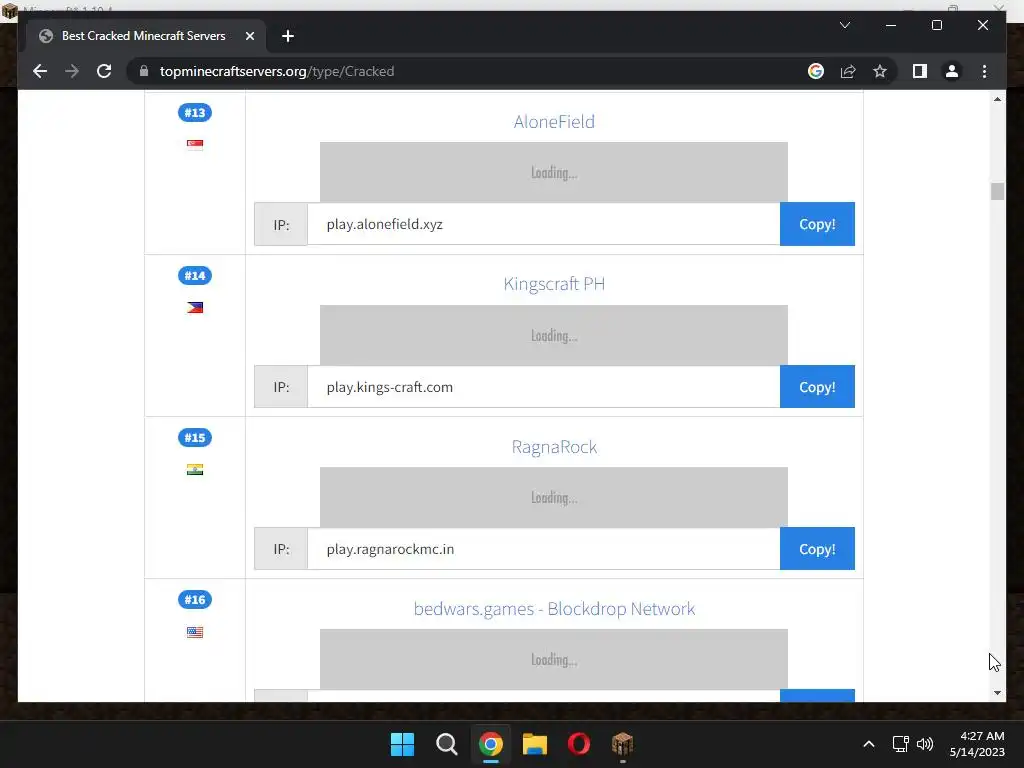This screenshot has height=768, width=1024.
Task: Click the RagnaRock loading banner
Action: click(x=554, y=497)
